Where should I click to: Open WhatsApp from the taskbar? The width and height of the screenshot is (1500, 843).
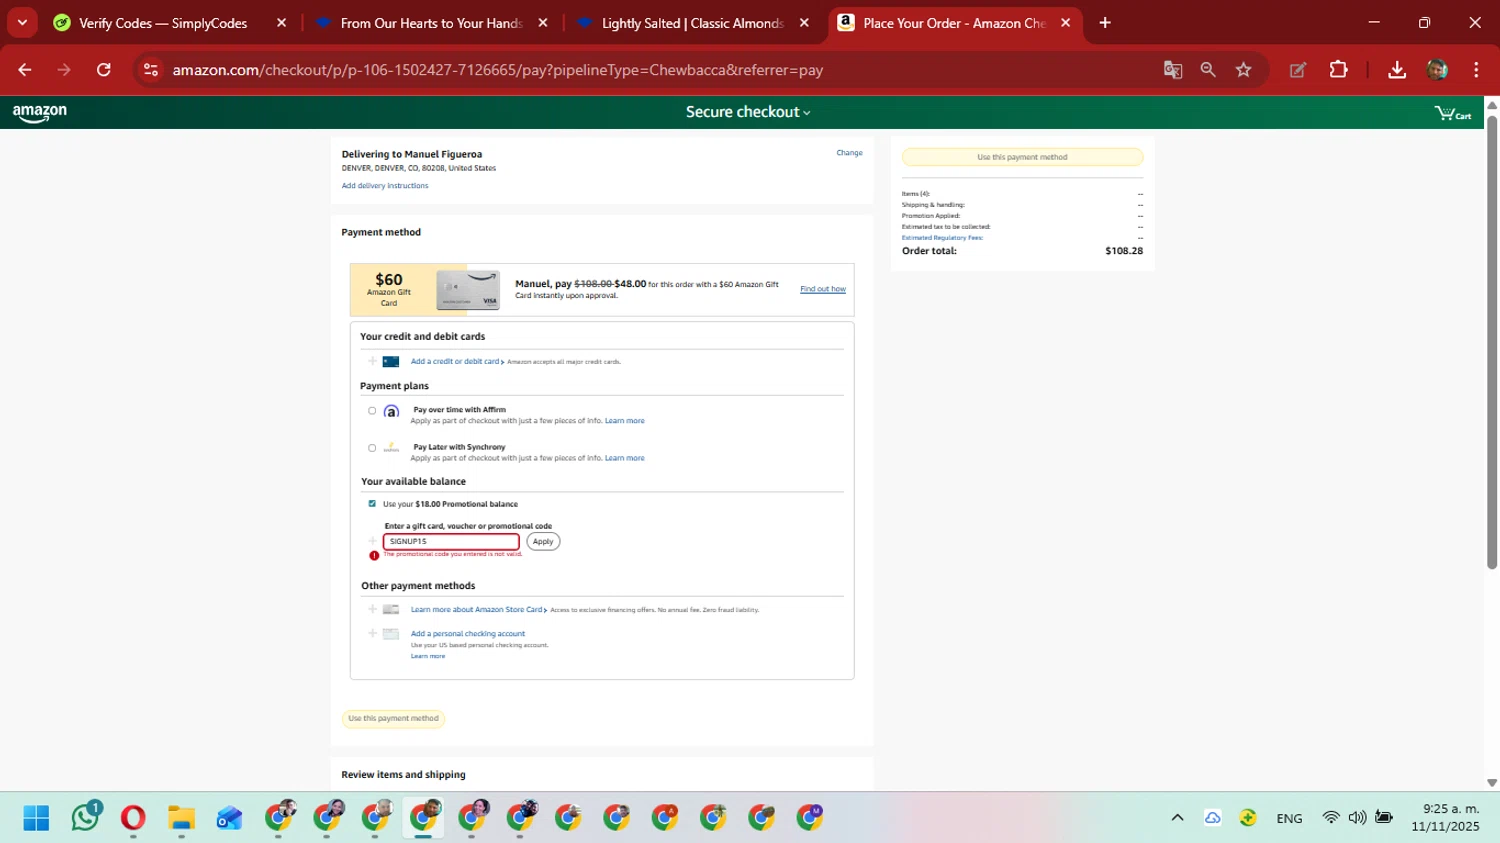pos(86,817)
